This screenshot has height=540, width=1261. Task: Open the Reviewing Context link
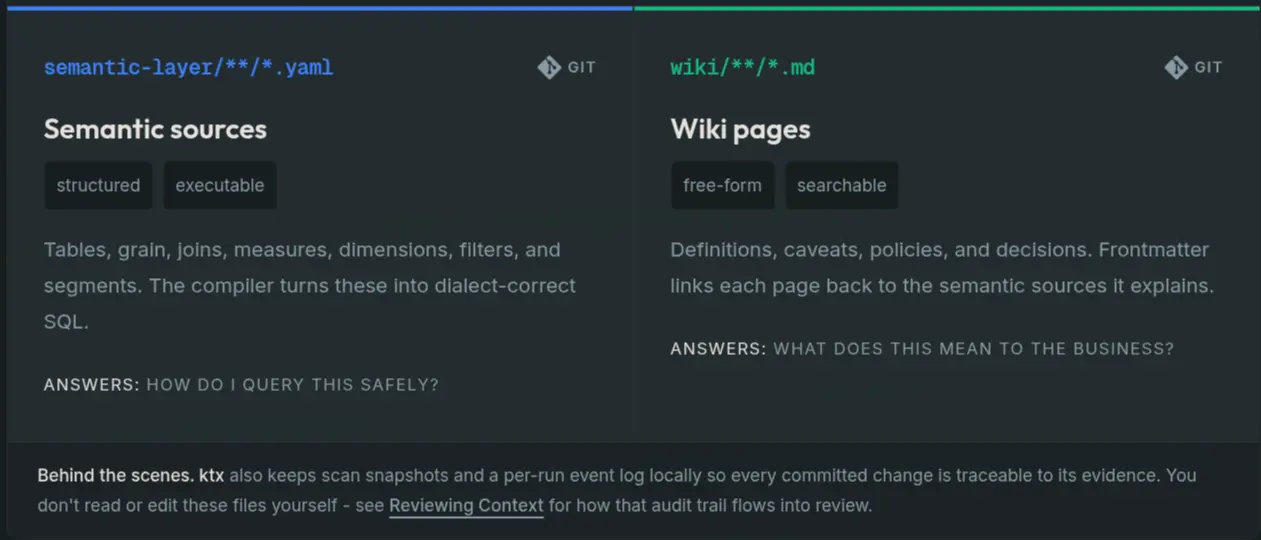click(466, 506)
